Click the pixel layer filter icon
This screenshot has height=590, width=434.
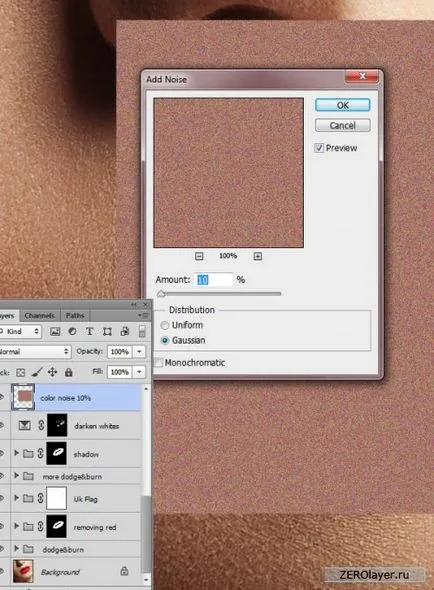pos(55,331)
